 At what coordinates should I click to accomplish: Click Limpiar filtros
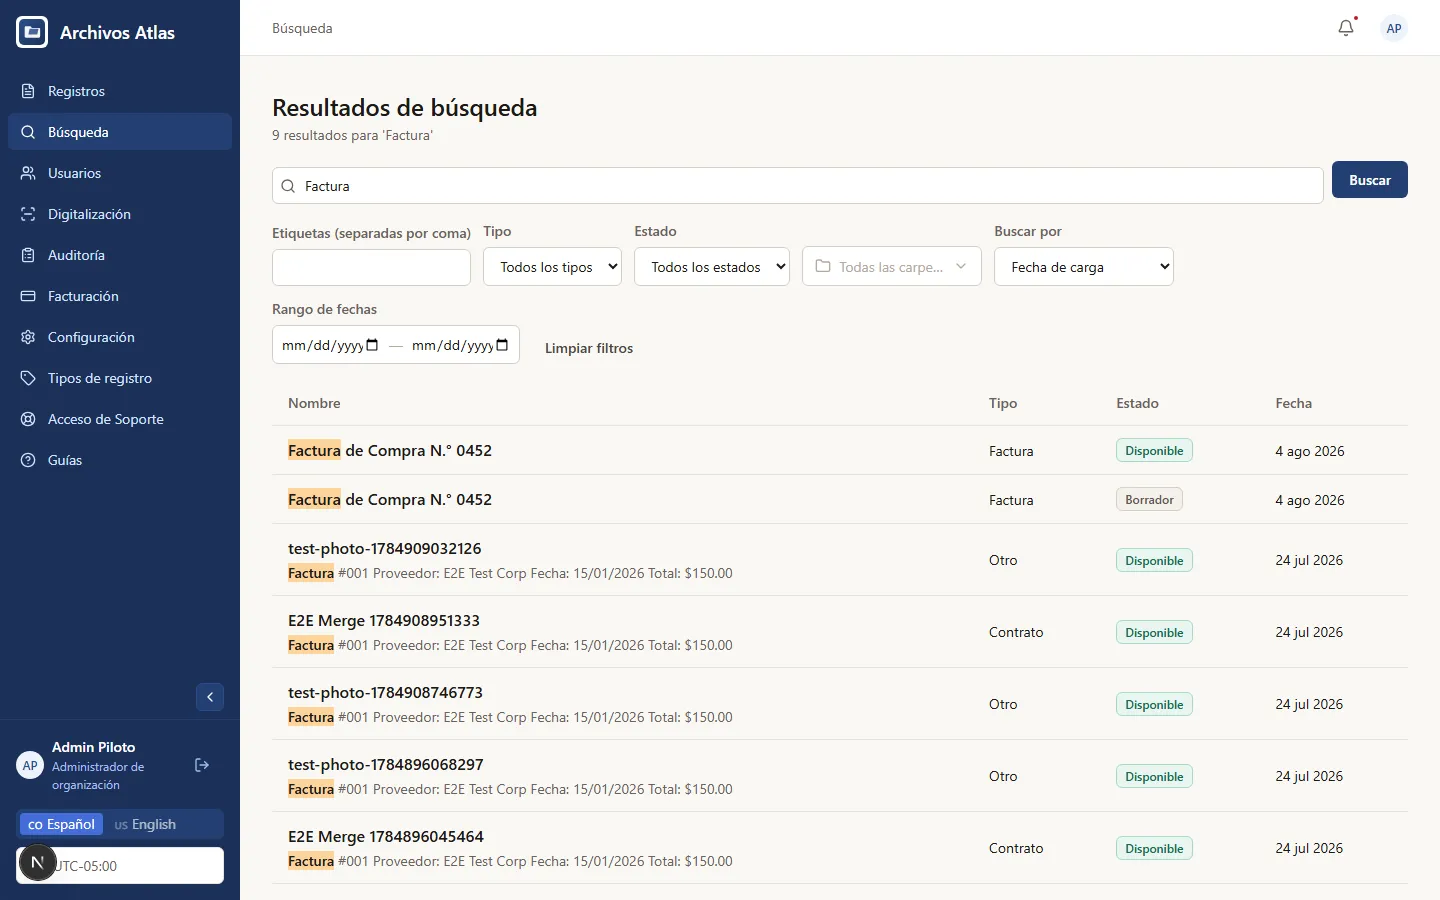pyautogui.click(x=589, y=348)
